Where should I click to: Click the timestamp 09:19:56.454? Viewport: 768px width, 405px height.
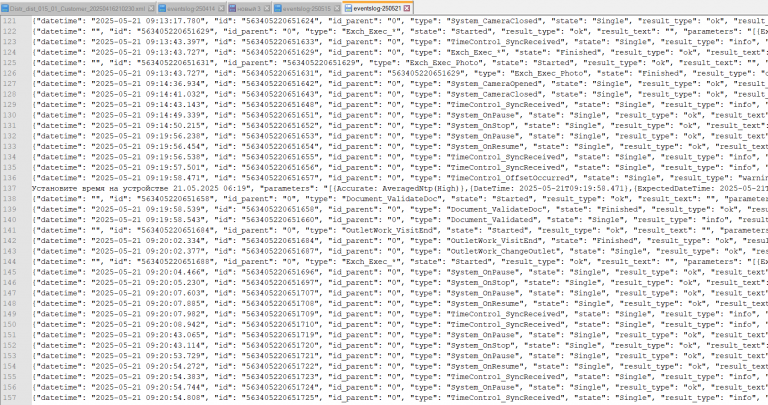[173, 146]
